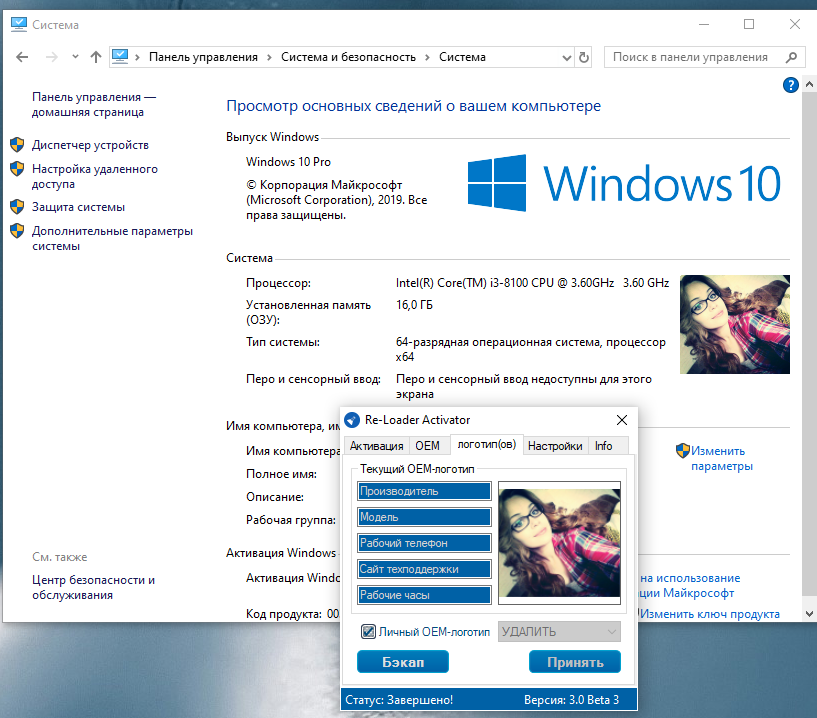Expand chevron after Система и безопасность
The image size is (817, 718).
(x=427, y=57)
